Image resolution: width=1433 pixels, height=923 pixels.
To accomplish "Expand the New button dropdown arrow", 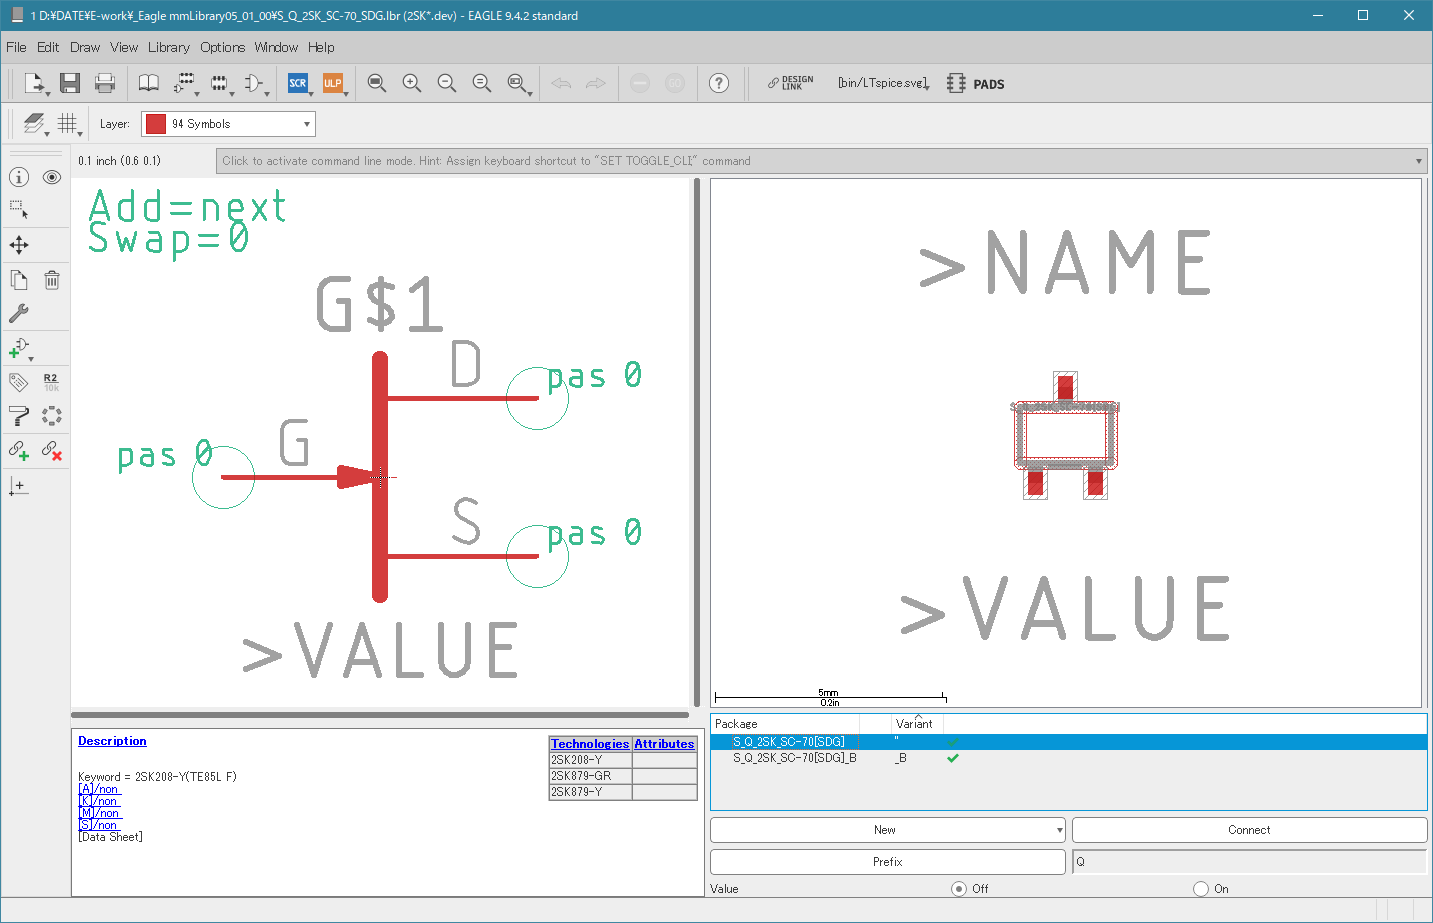I will 1059,830.
